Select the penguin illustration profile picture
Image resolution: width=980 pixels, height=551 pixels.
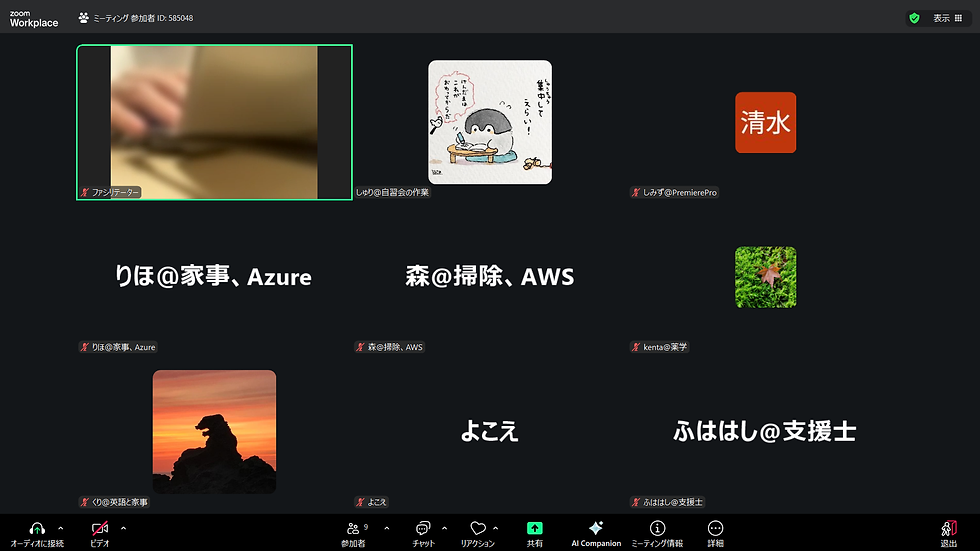tap(490, 122)
